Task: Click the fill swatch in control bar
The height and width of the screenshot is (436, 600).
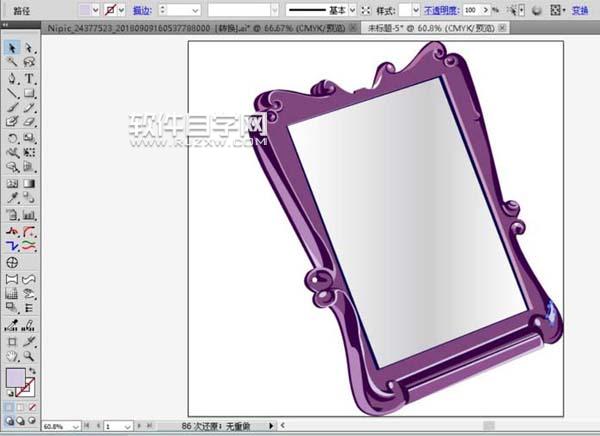Action: [x=84, y=10]
